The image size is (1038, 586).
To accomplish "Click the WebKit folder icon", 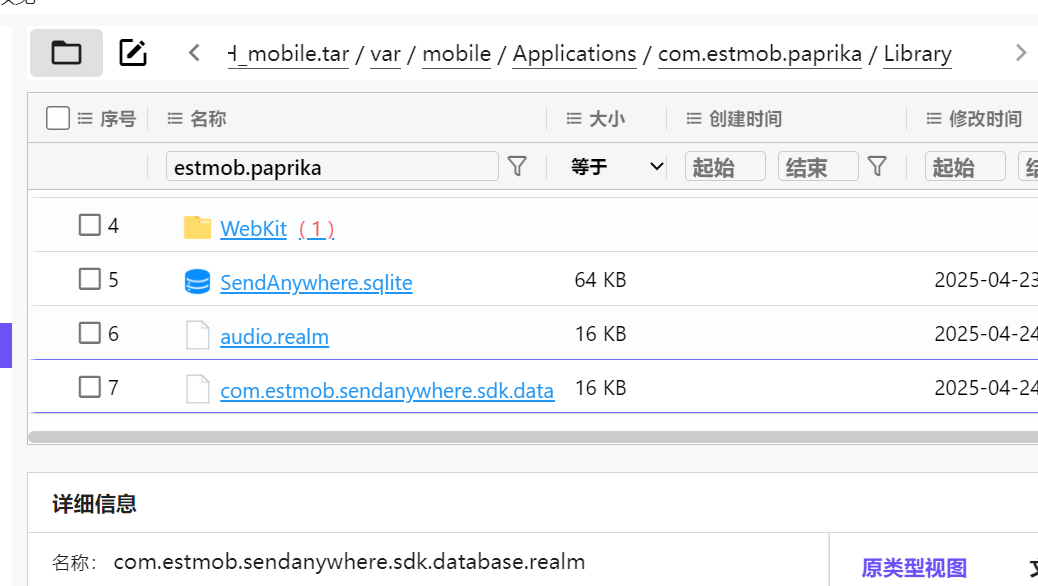I will point(198,228).
